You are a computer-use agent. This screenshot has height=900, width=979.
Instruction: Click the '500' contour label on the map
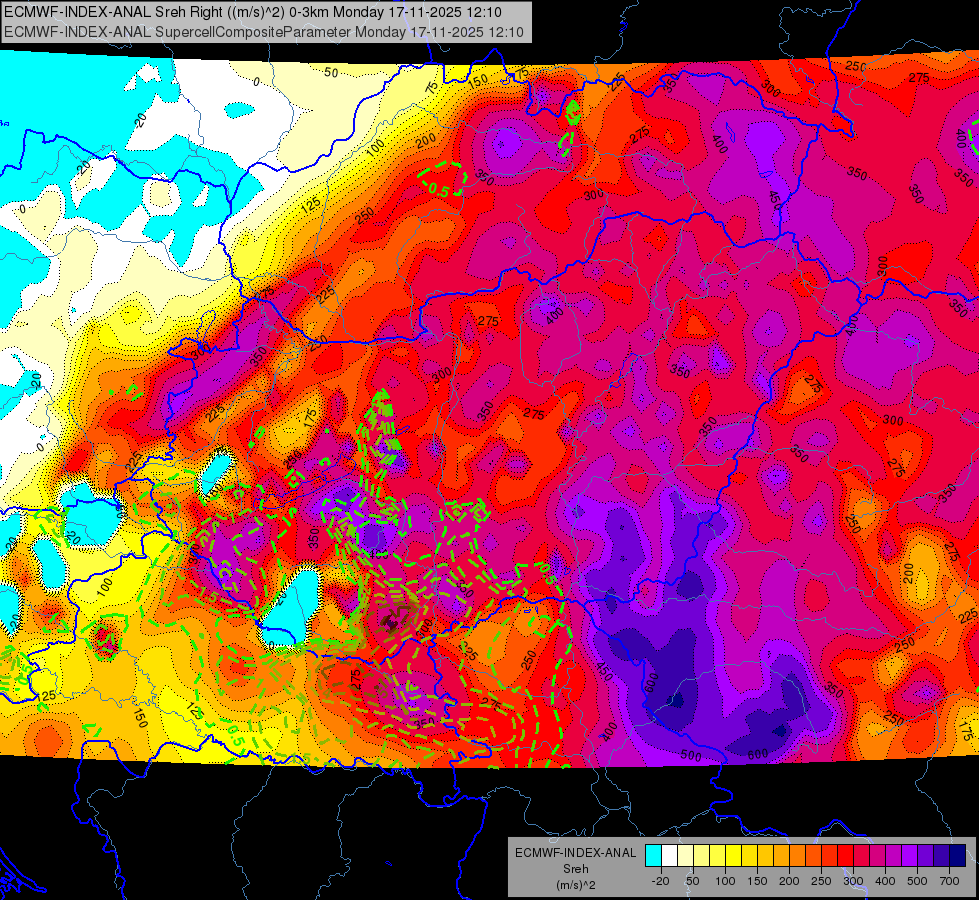coord(691,755)
